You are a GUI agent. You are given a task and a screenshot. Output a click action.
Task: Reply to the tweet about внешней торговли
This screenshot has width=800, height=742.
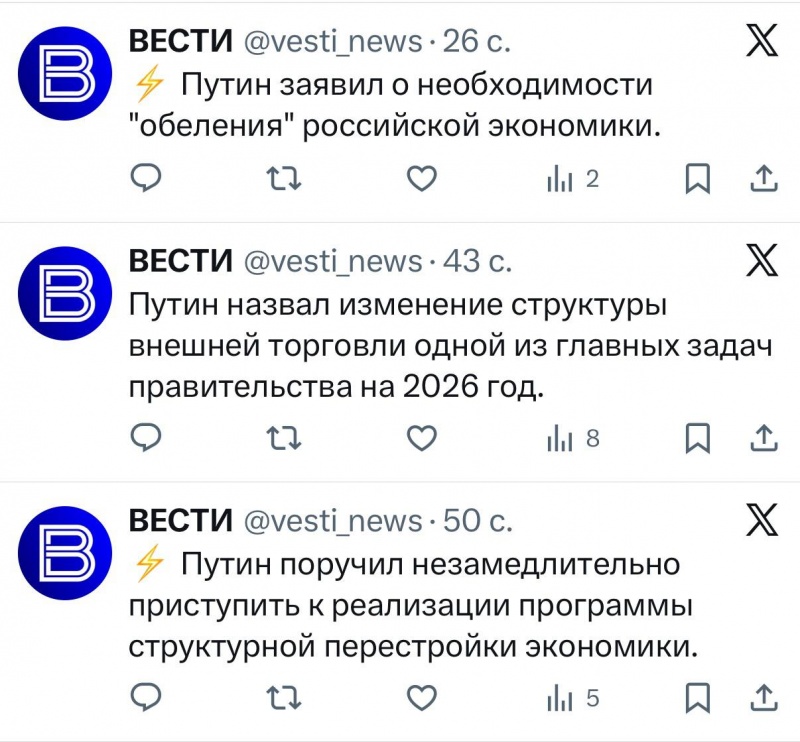point(147,437)
